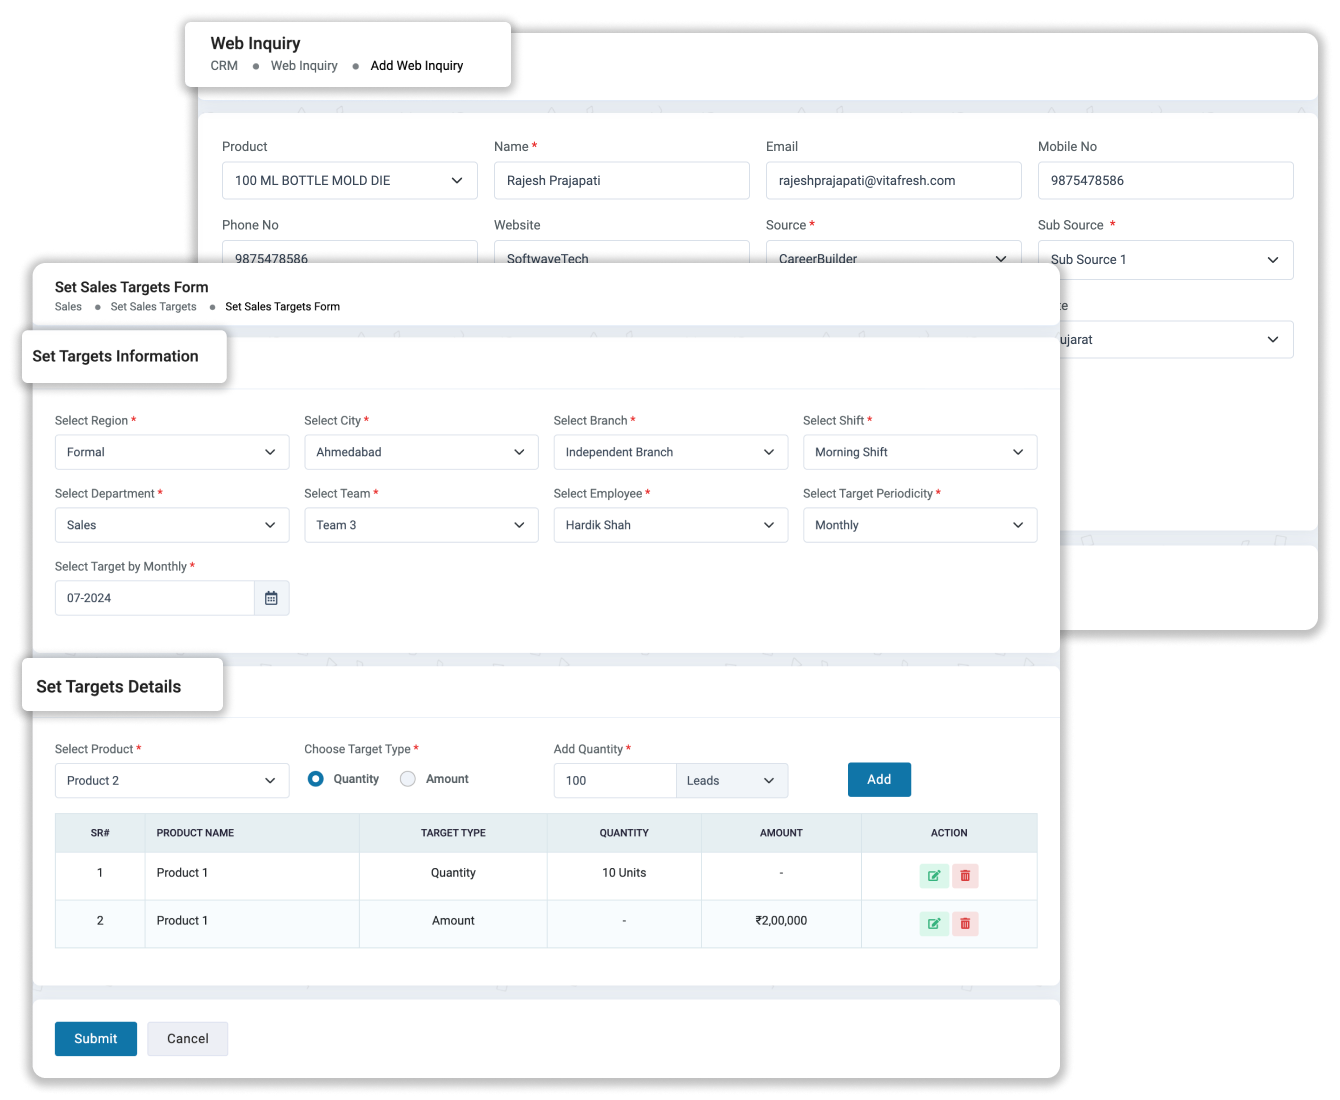The width and height of the screenshot is (1340, 1100).
Task: Change the Target Periodicity from Monthly
Action: (x=919, y=524)
